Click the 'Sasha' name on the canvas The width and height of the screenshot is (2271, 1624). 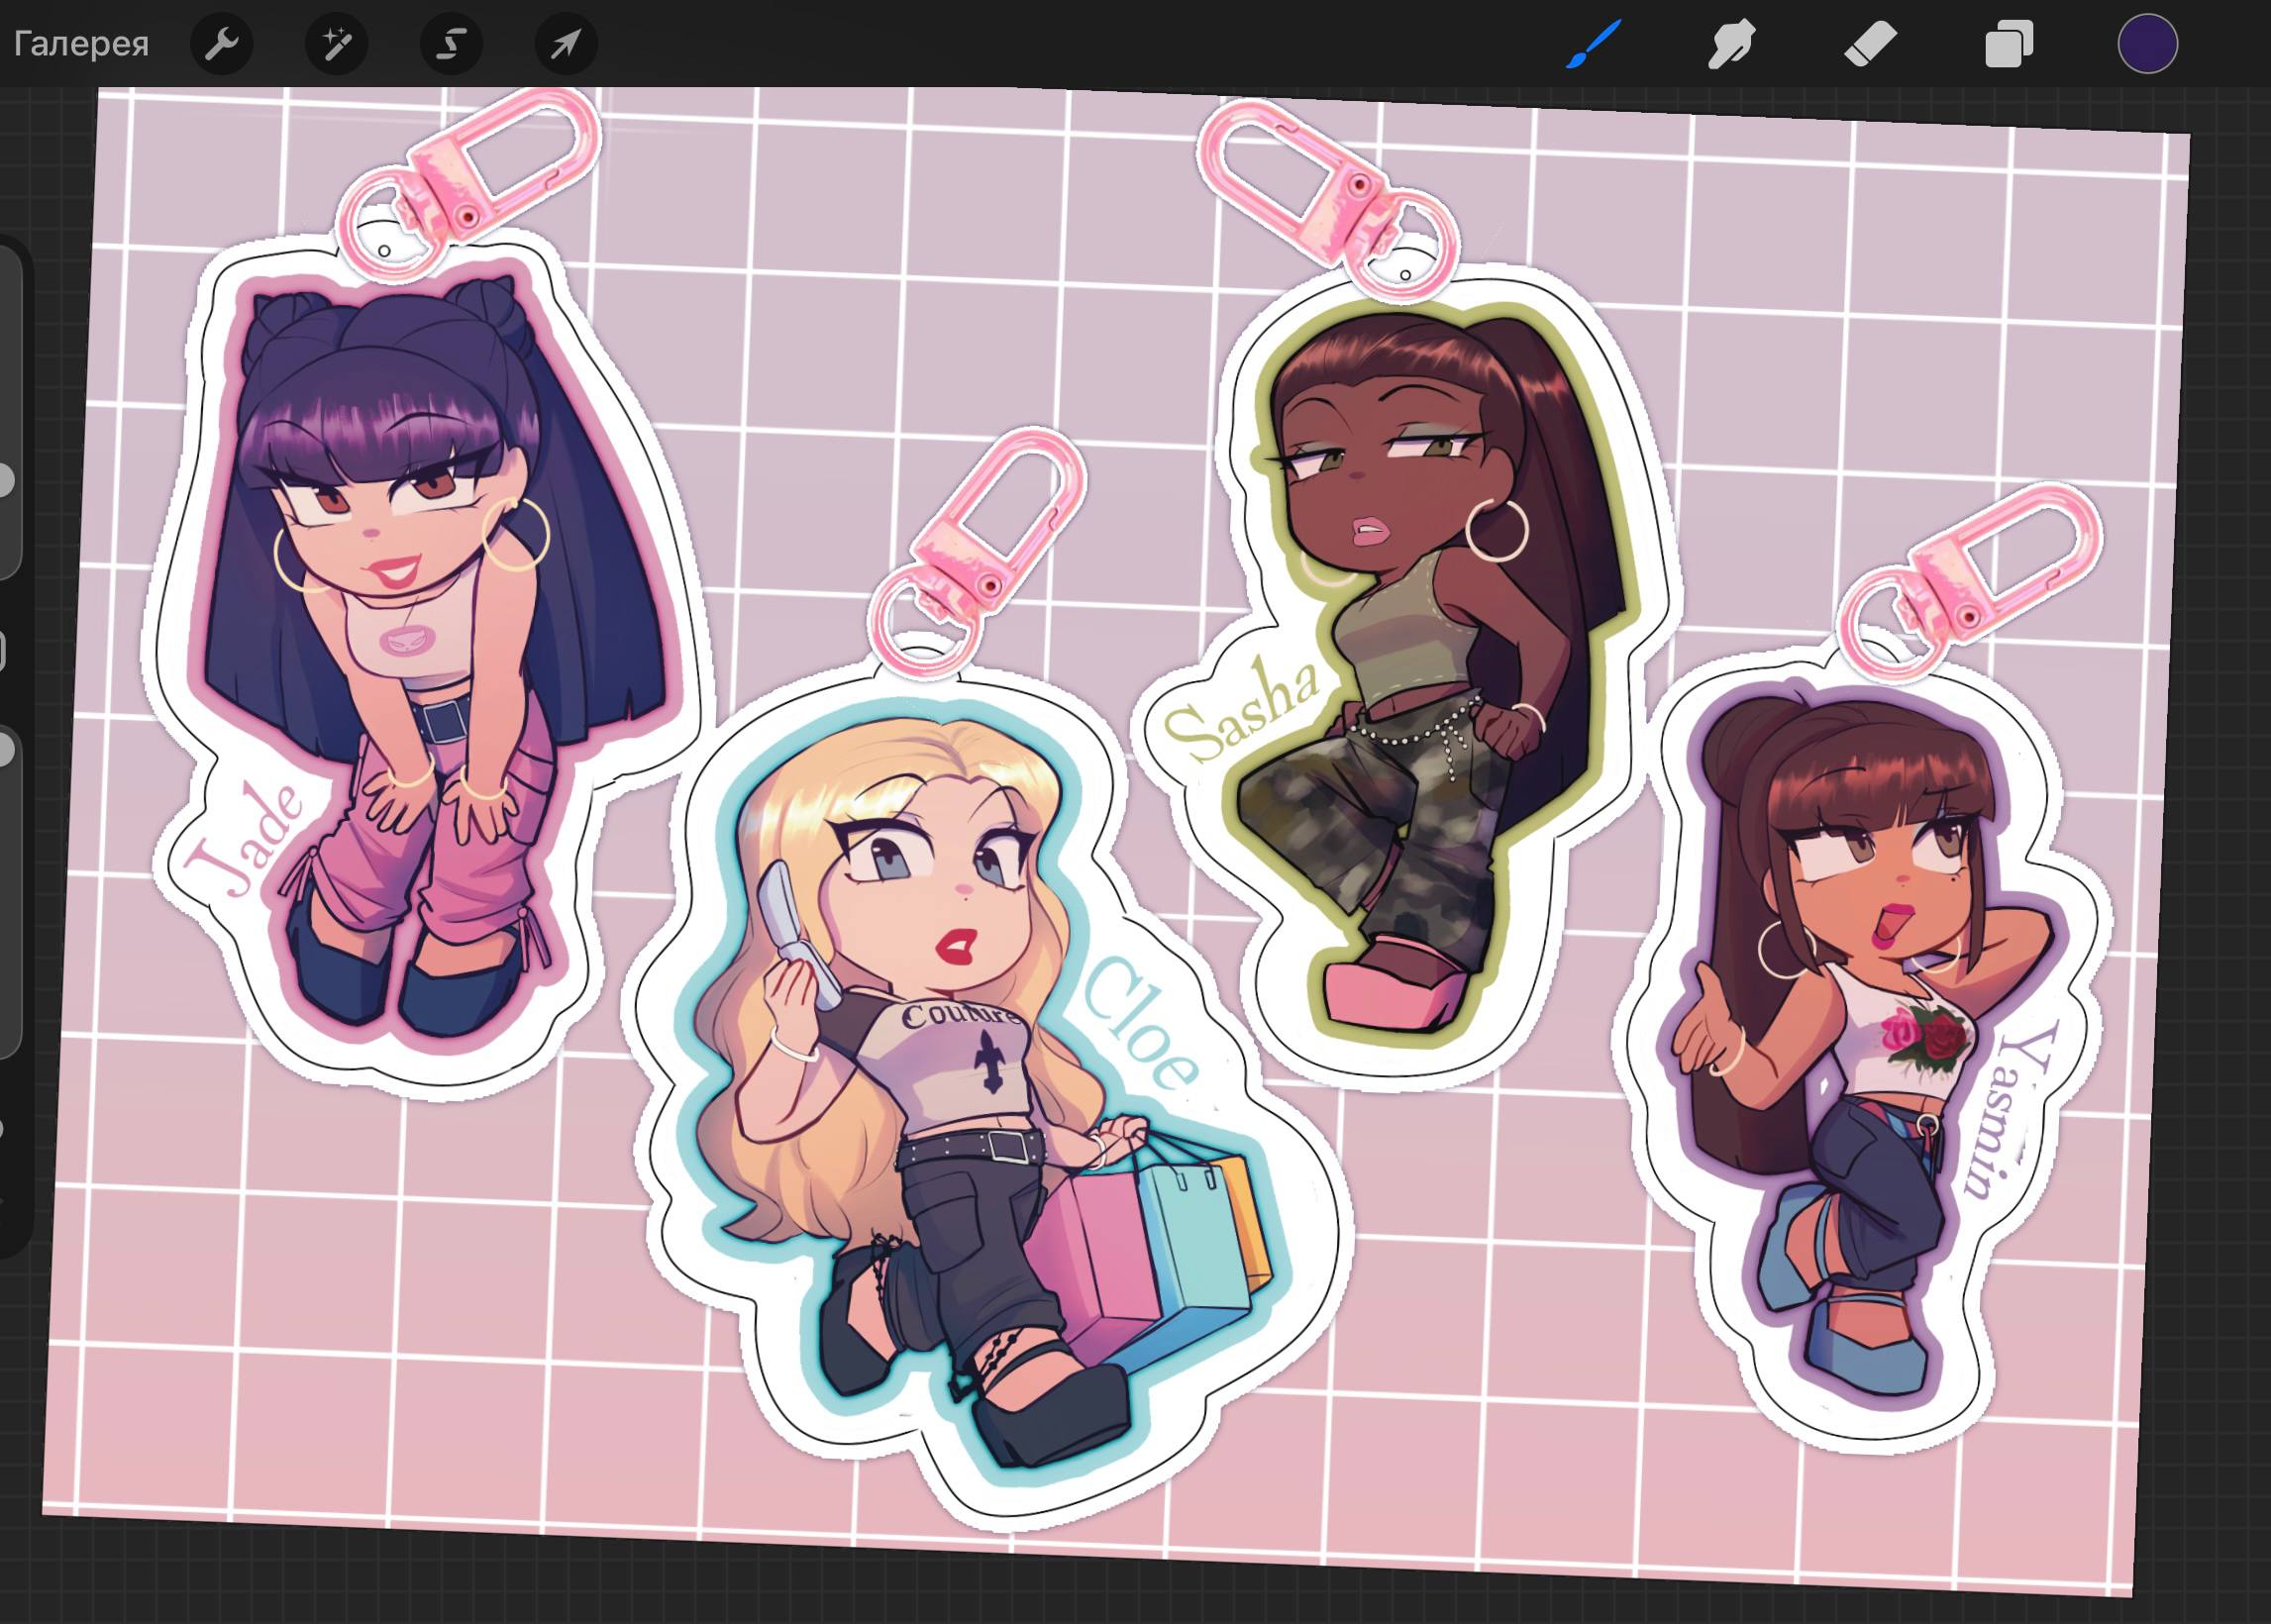[x=1241, y=712]
